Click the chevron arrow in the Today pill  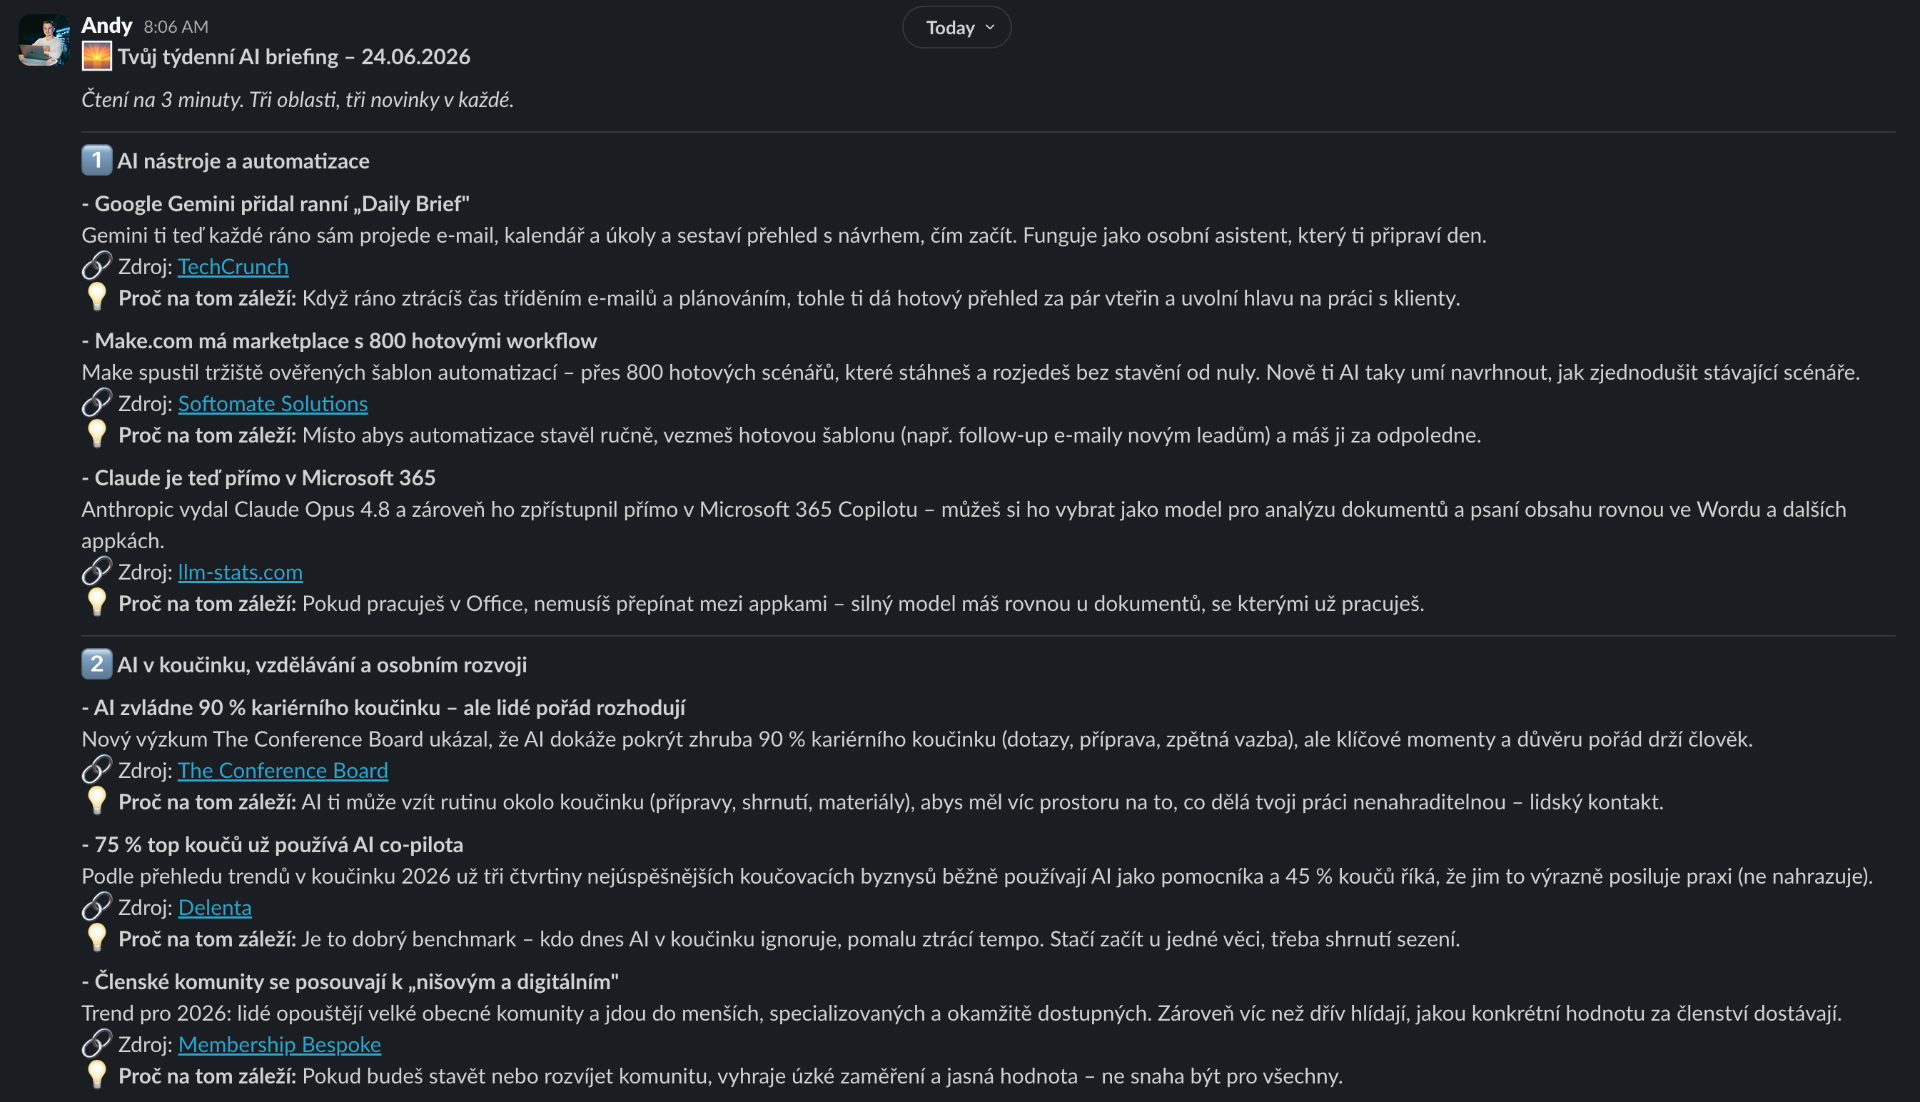(x=990, y=28)
